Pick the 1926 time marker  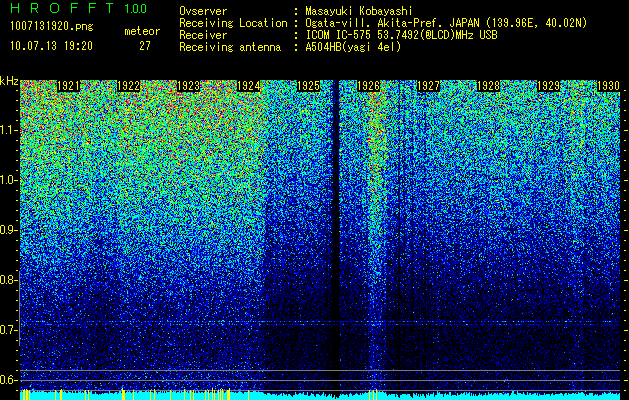pos(368,86)
